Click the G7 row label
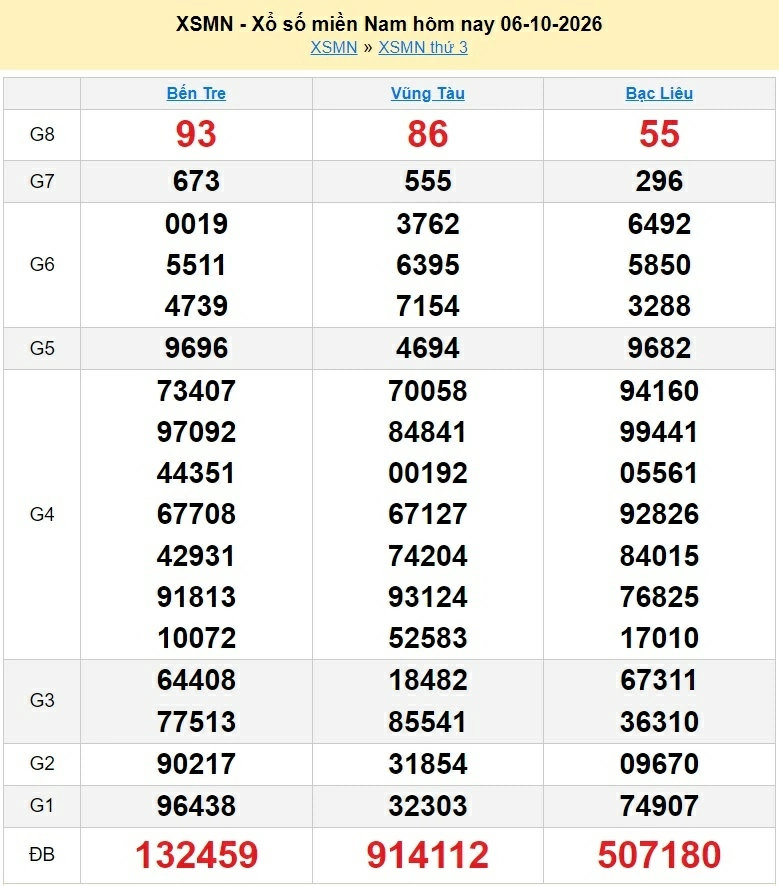 point(42,181)
